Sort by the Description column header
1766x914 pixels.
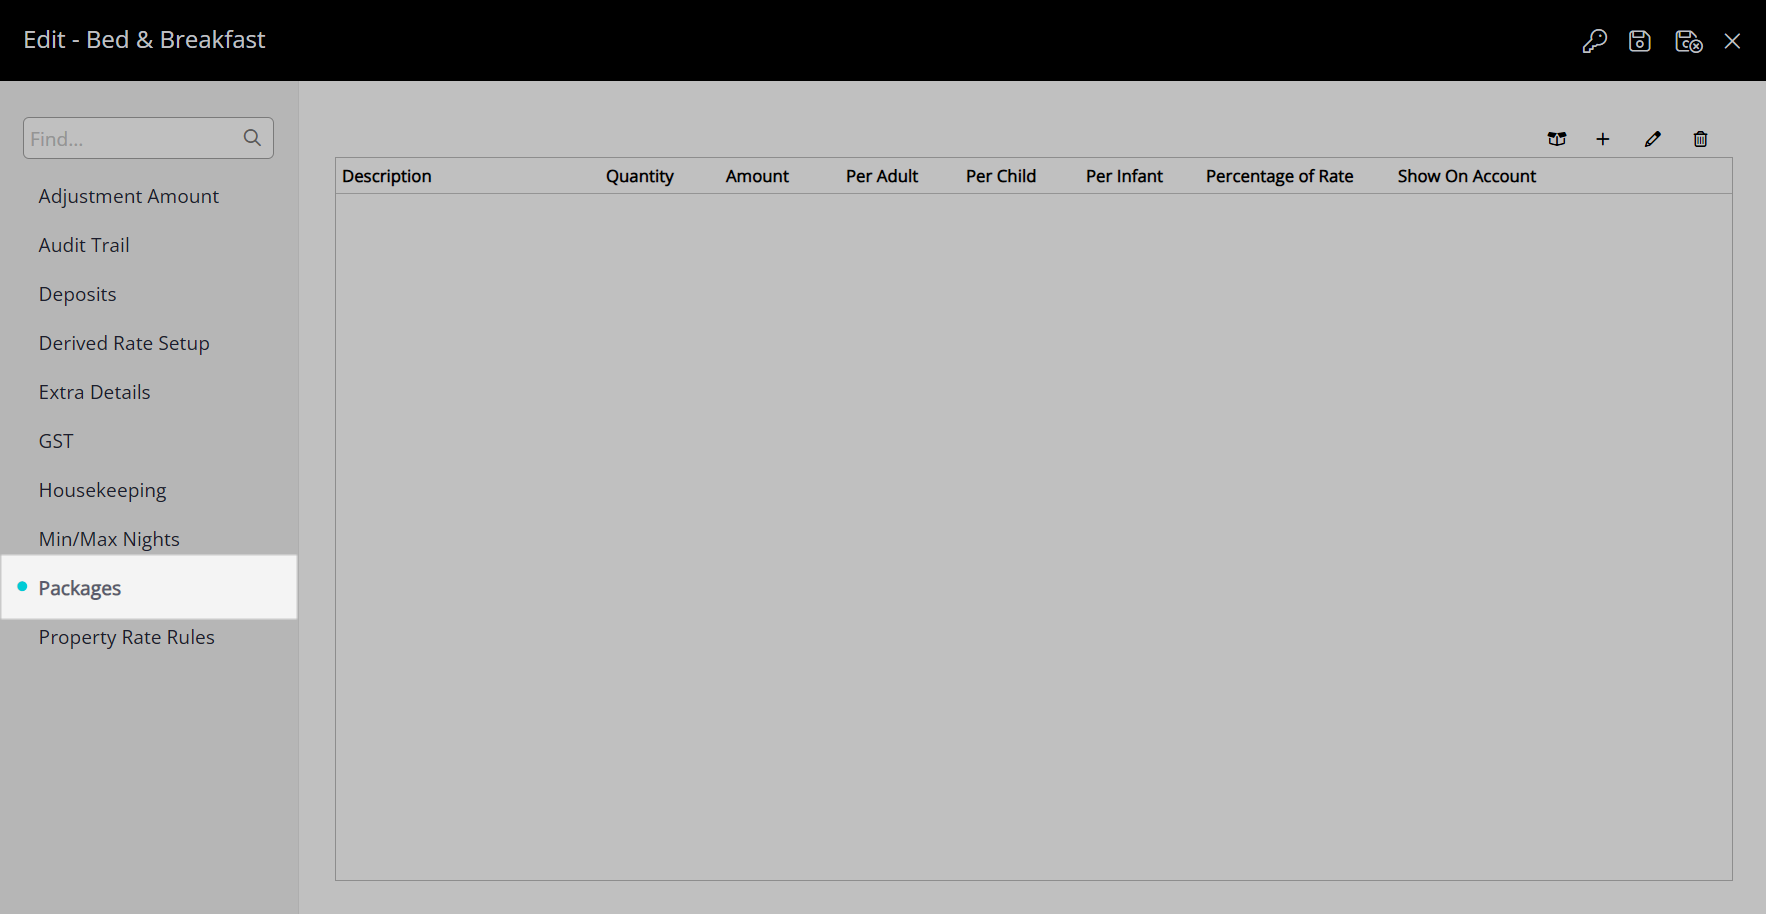pyautogui.click(x=387, y=176)
